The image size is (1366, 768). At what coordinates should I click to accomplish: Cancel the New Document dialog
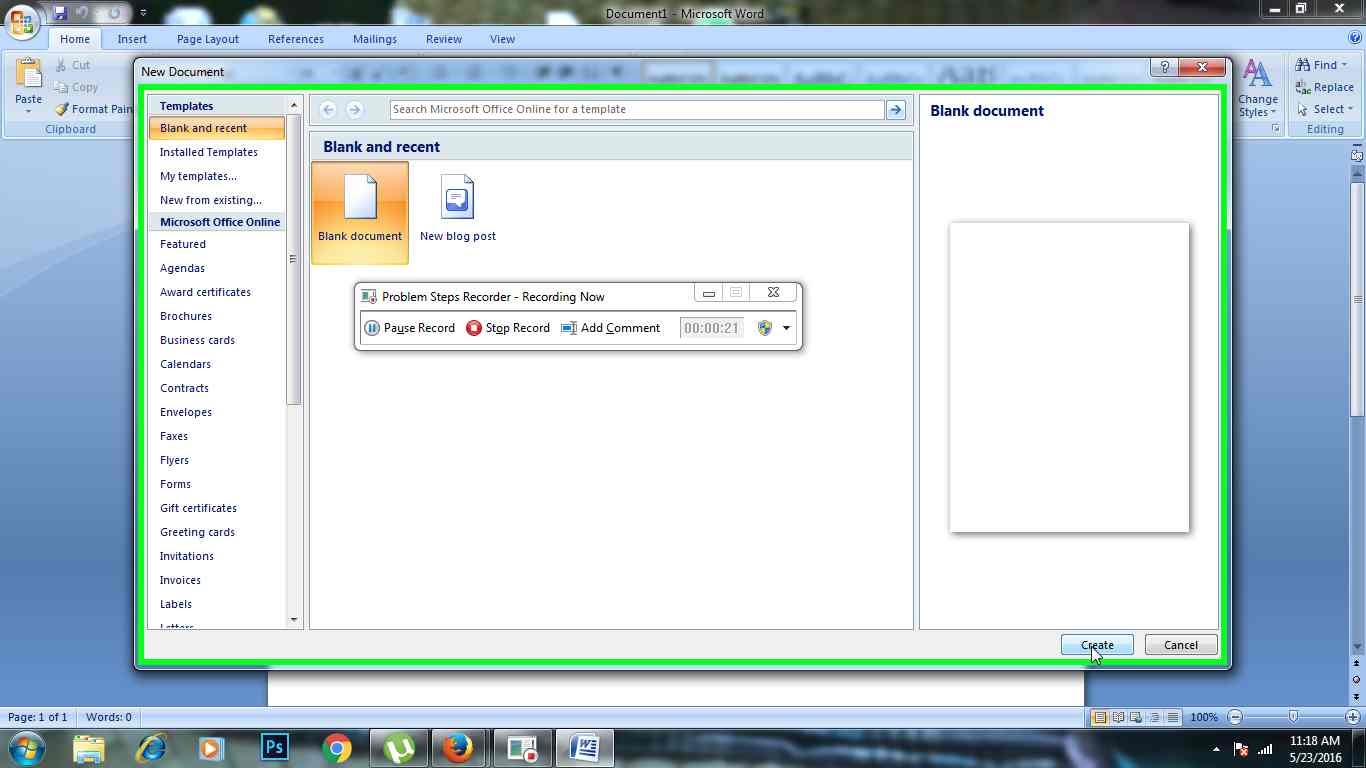1180,645
